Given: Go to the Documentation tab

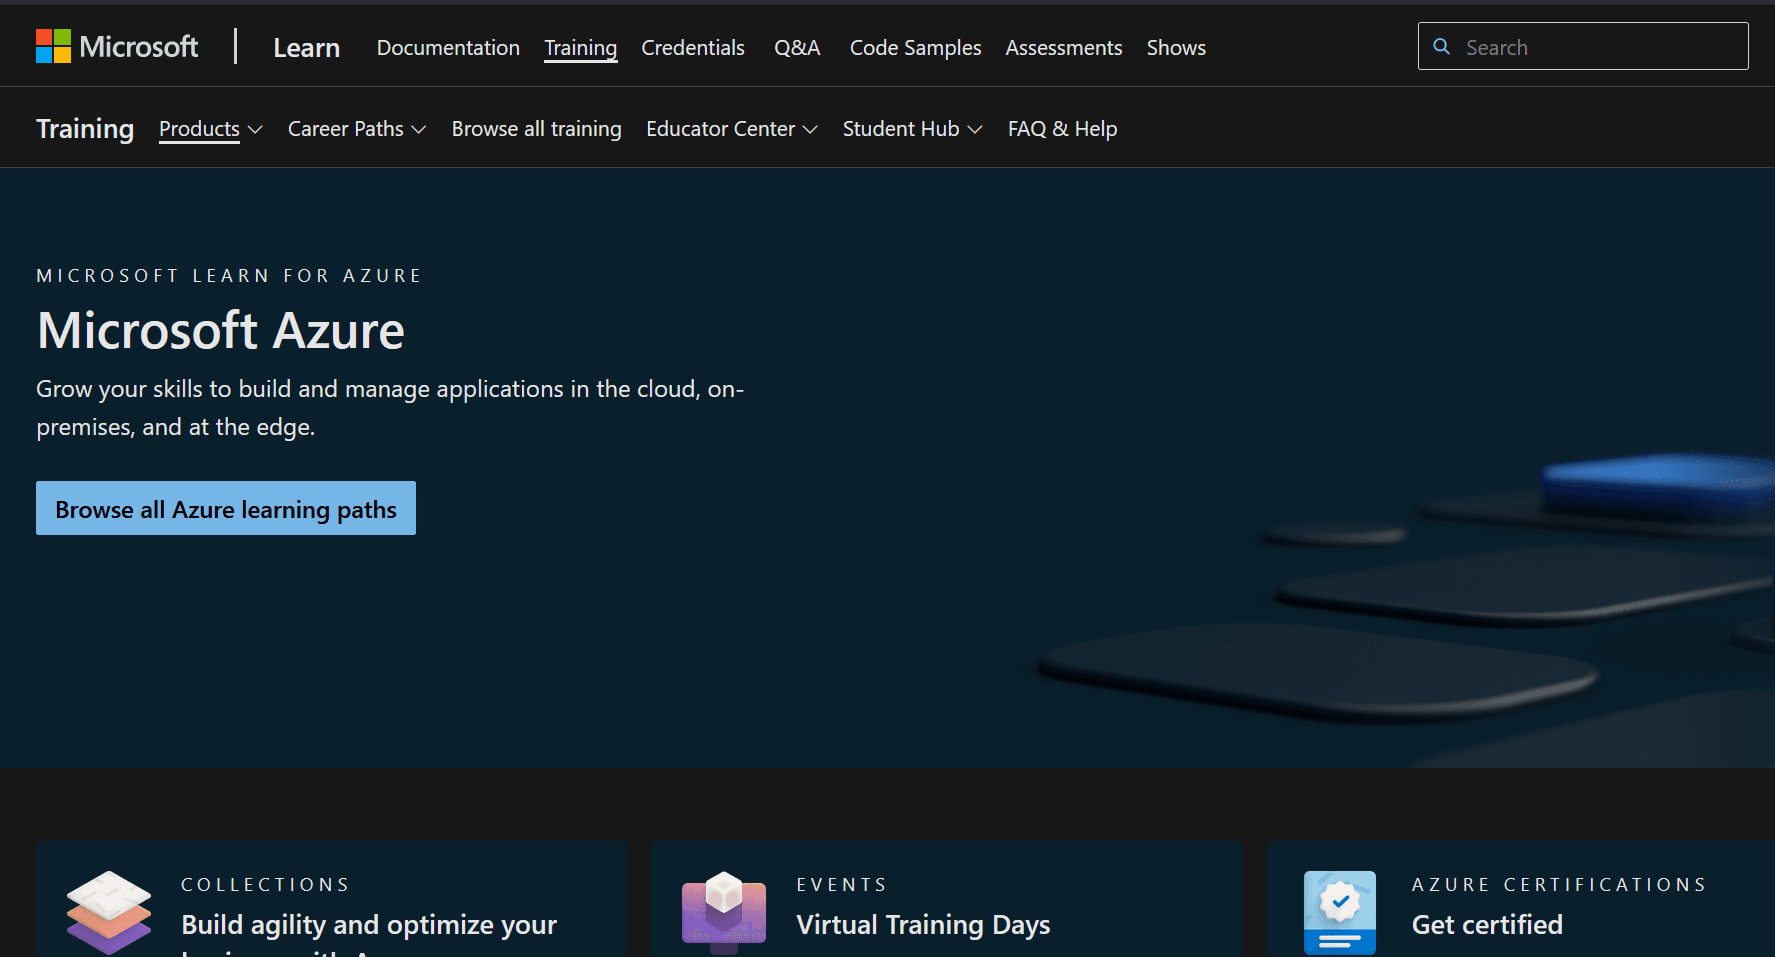Looking at the screenshot, I should [x=448, y=48].
